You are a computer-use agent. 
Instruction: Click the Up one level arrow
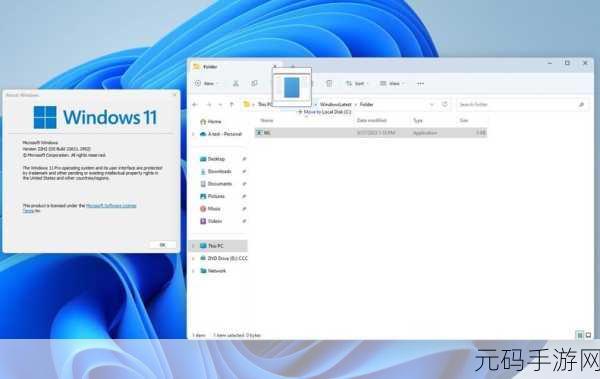[x=232, y=105]
